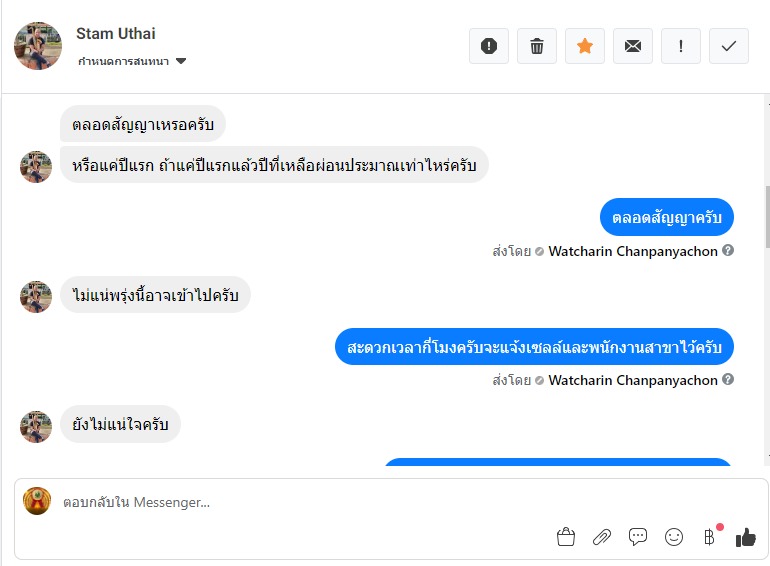Click the ตลอดสัญญาครับ sent message bubble
Viewport: 770px width, 566px height.
(667, 217)
